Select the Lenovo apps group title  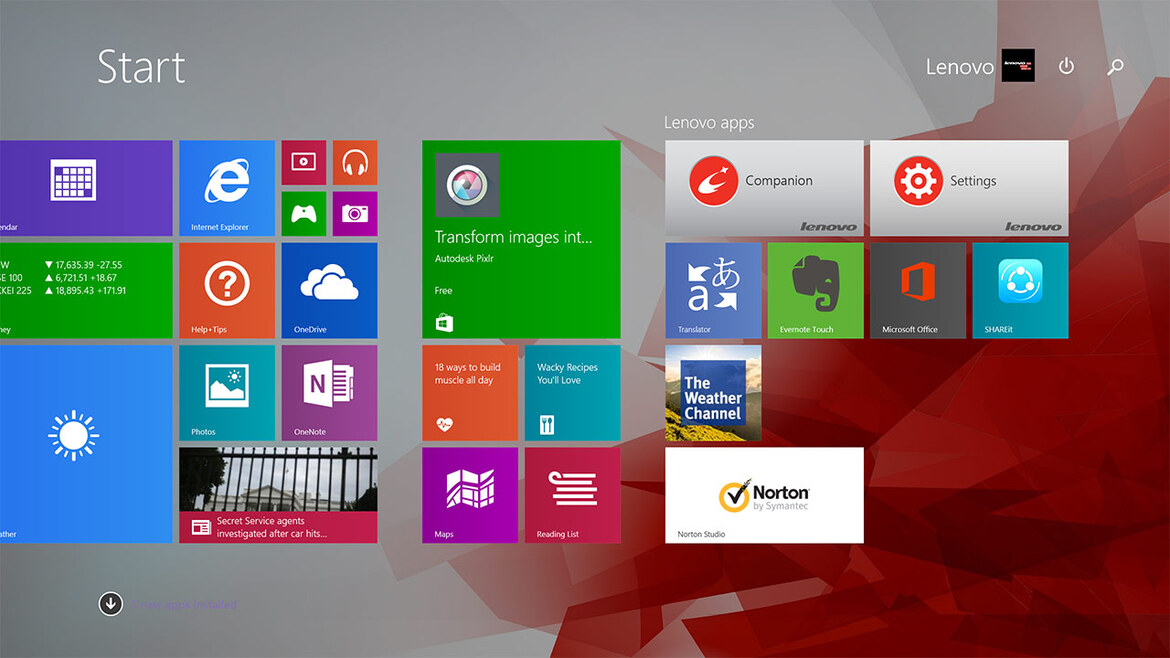coord(709,122)
